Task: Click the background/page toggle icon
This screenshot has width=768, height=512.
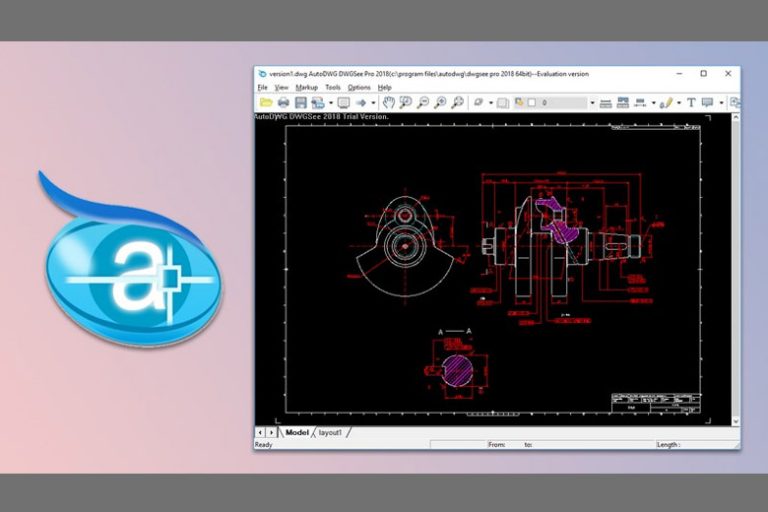Action: coord(503,103)
